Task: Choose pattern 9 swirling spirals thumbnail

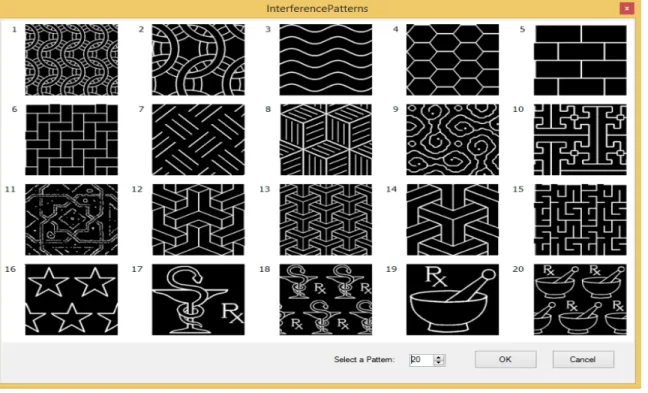Action: pos(453,140)
